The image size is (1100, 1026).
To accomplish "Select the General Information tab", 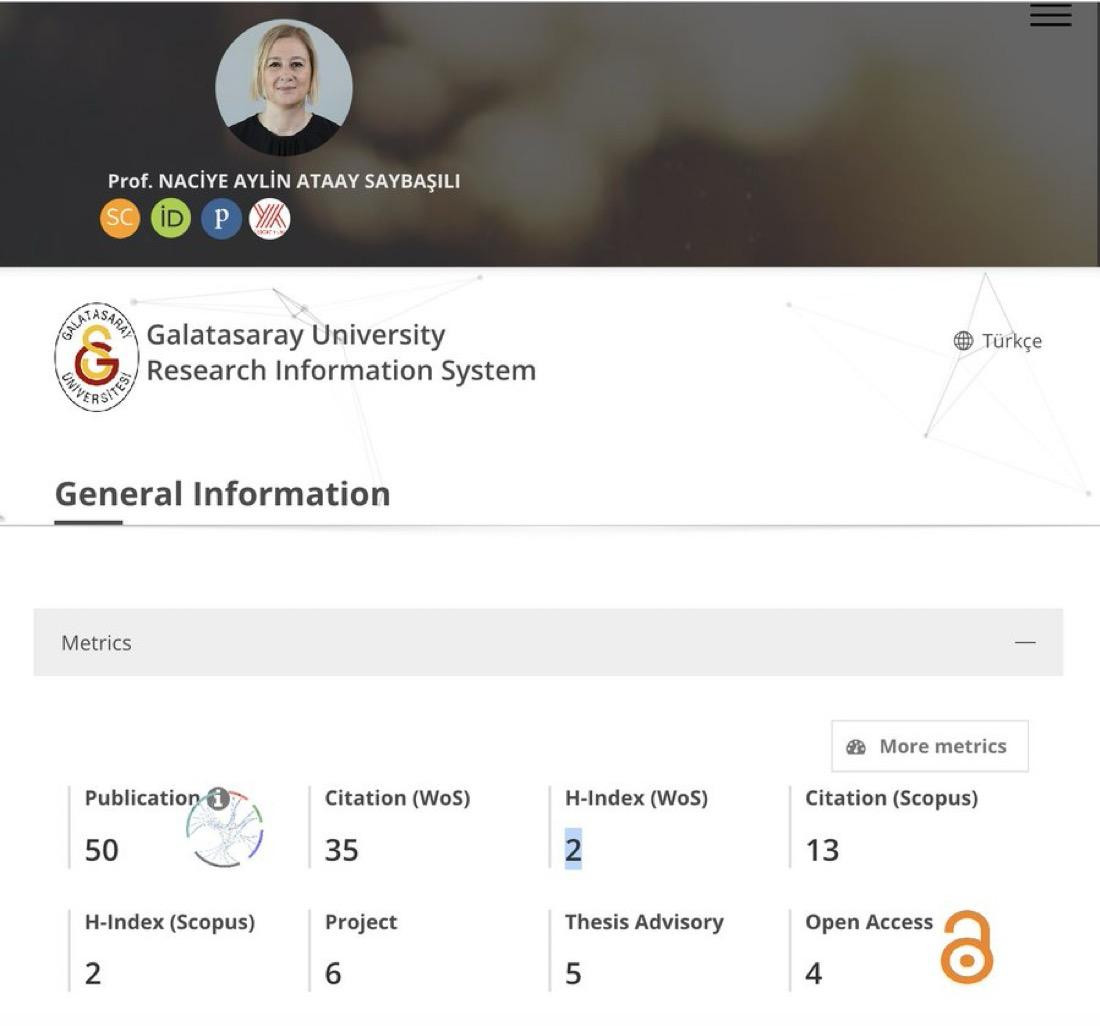I will click(x=222, y=494).
